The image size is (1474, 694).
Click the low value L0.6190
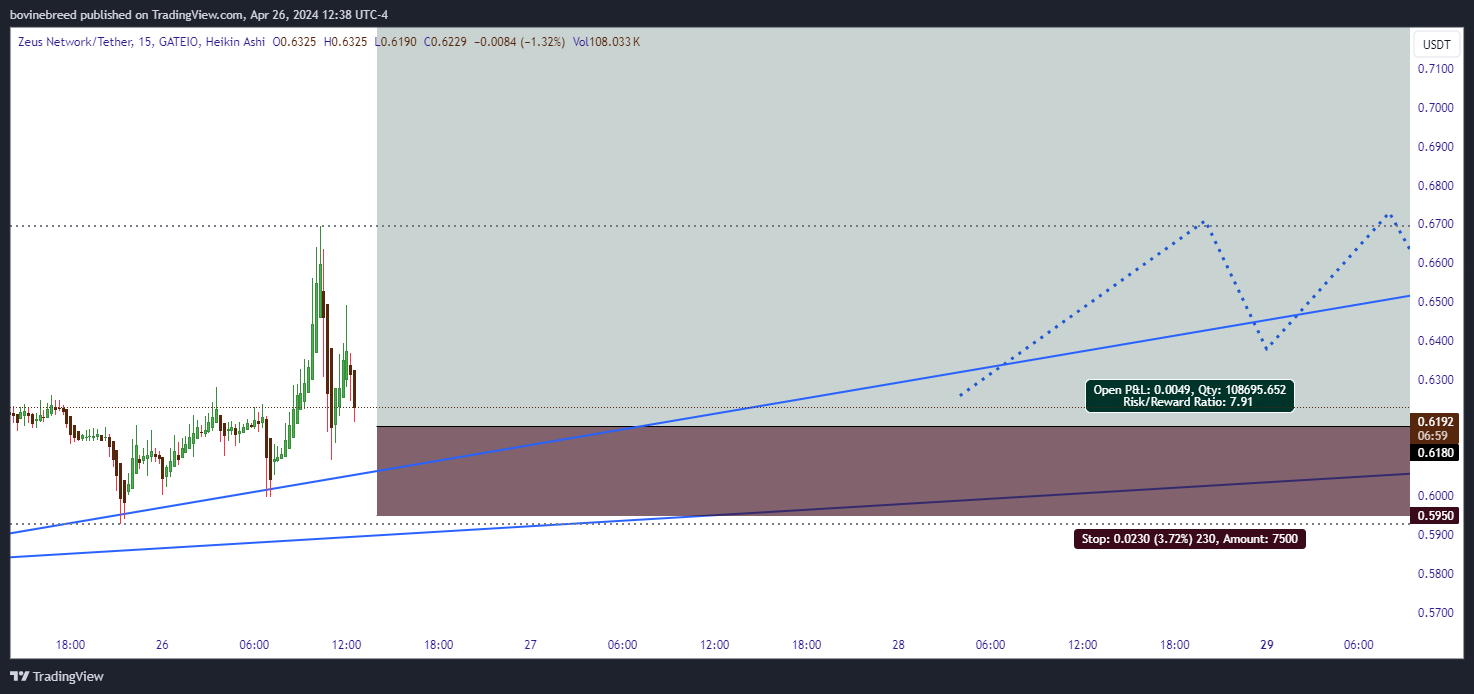395,42
